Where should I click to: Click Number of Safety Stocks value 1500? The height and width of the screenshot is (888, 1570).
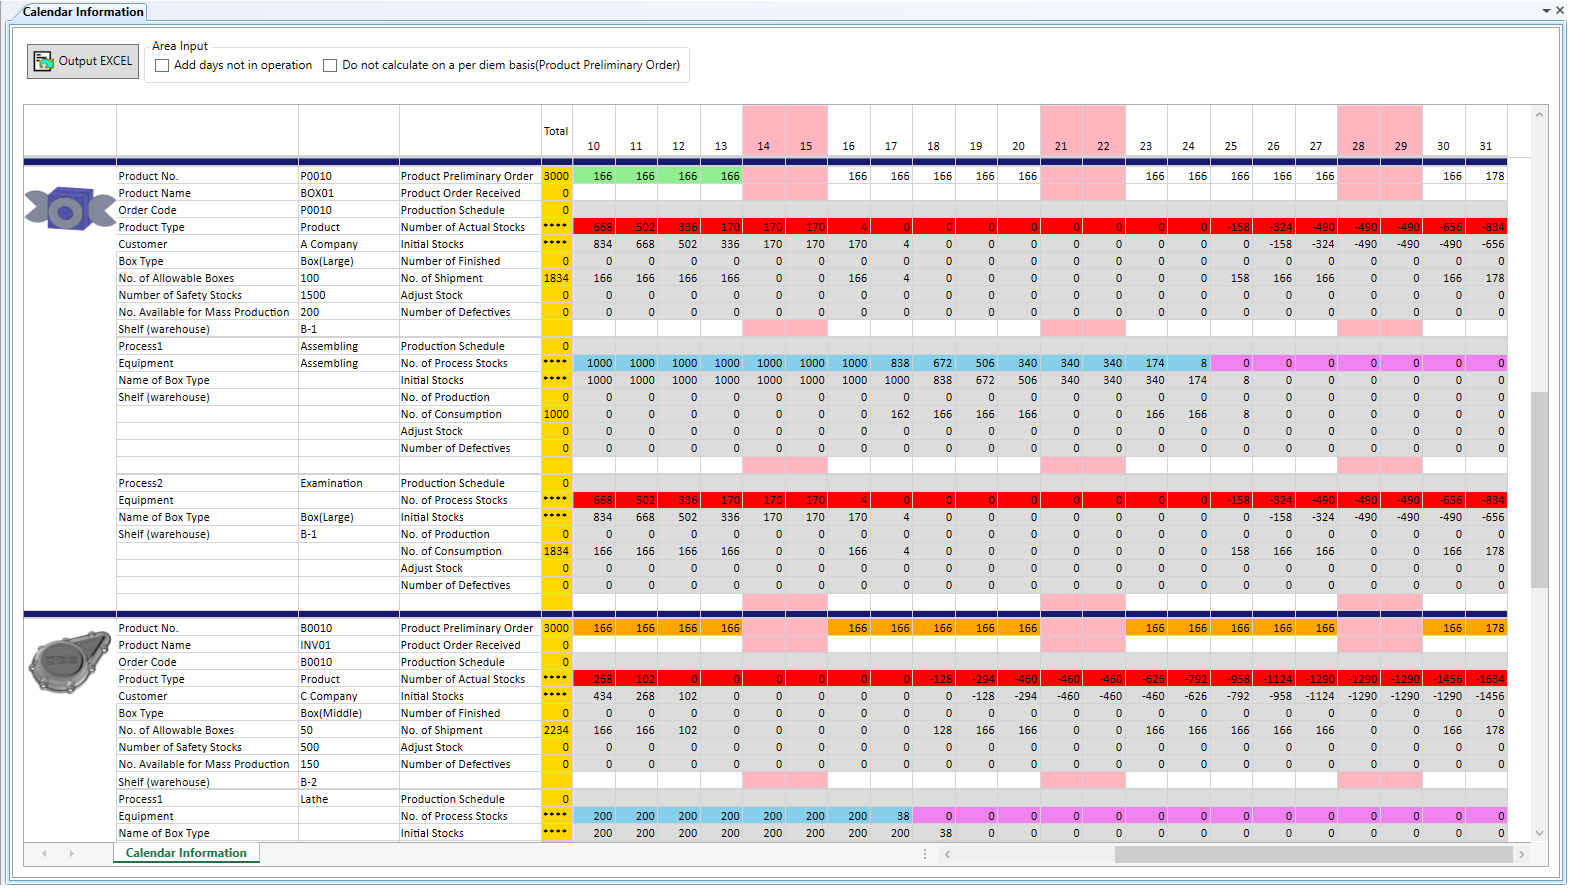(312, 295)
